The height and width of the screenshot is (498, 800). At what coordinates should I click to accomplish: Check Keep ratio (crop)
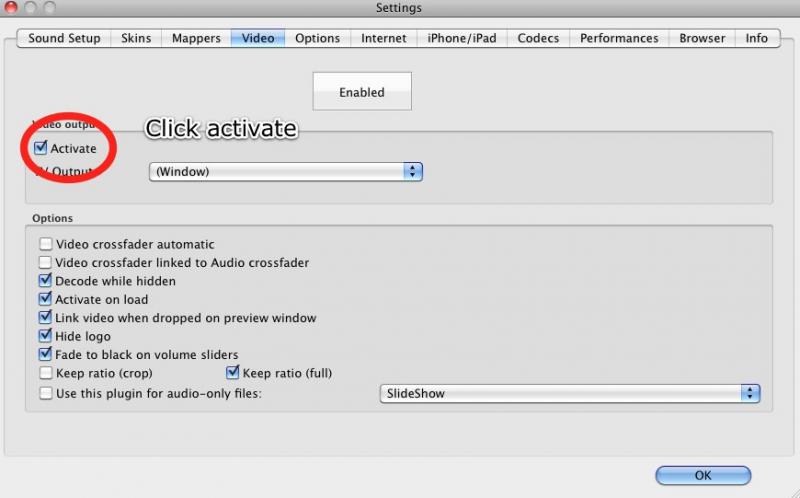pos(46,373)
